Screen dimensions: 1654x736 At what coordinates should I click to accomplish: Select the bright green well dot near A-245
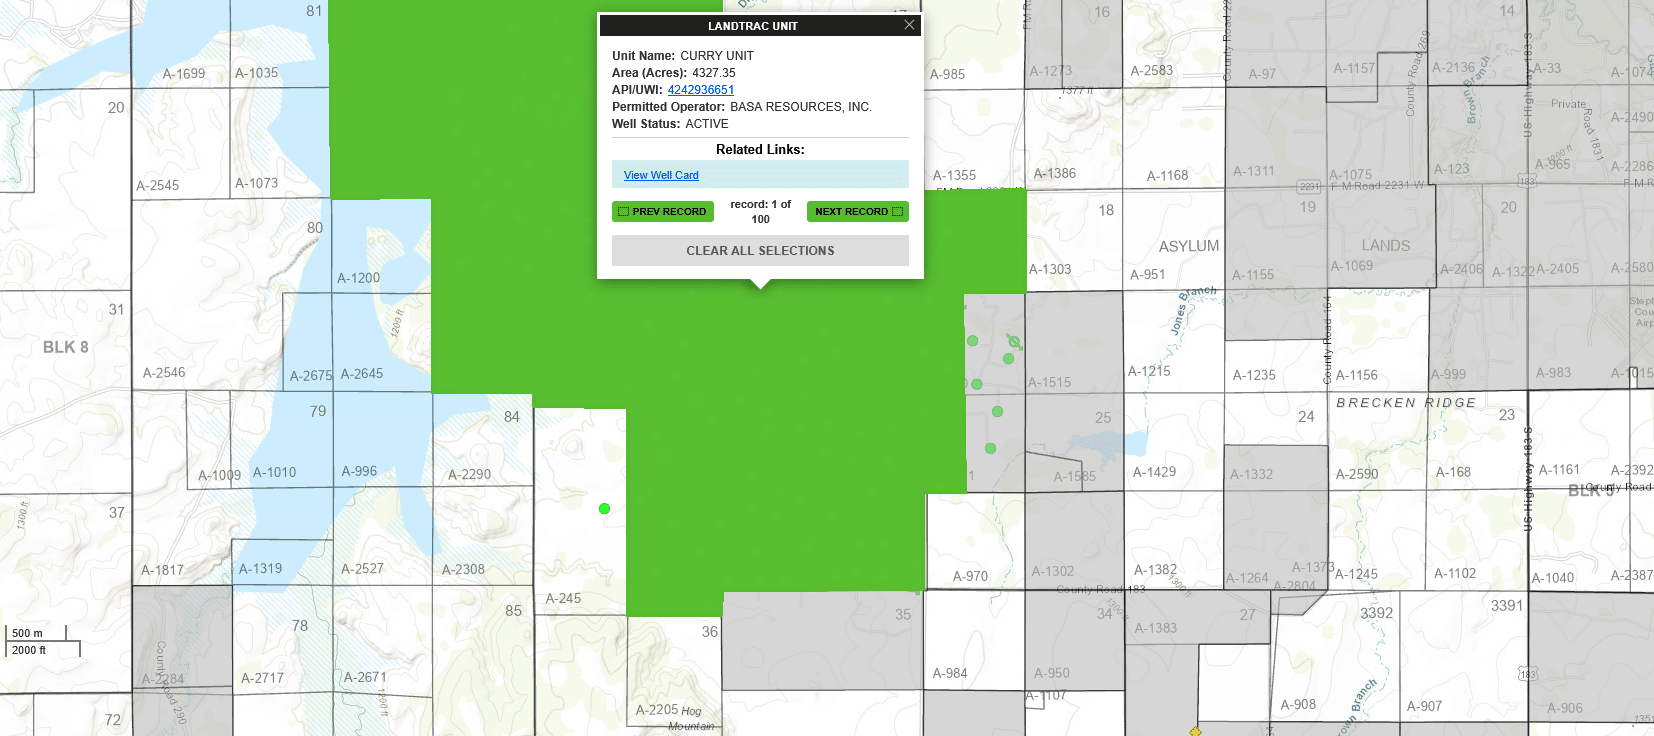pos(604,509)
